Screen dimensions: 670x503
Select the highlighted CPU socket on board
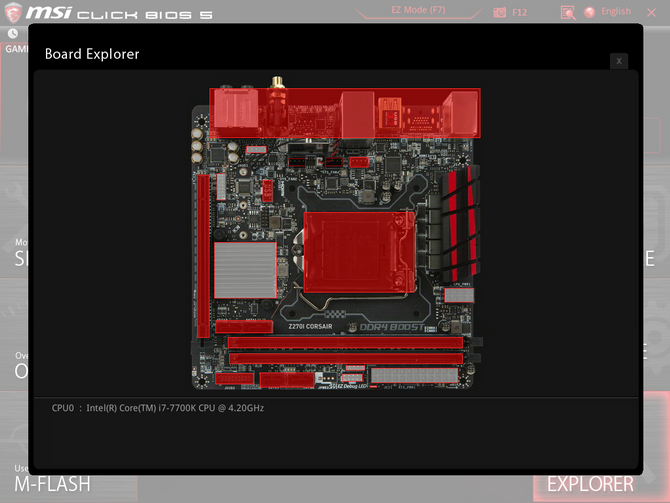359,252
